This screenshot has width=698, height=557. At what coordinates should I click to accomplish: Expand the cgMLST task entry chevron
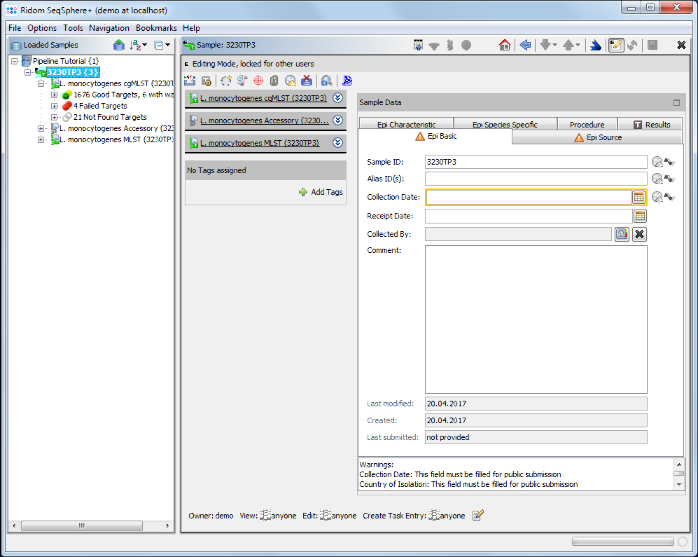point(338,98)
